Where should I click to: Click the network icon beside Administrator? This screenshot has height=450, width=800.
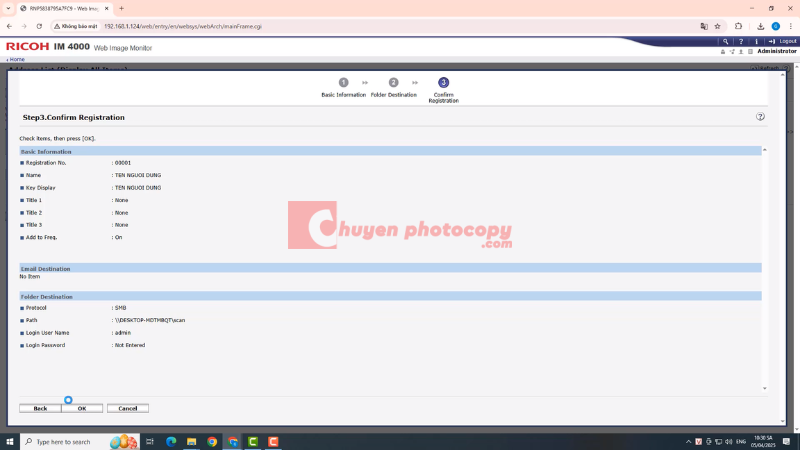(x=732, y=52)
